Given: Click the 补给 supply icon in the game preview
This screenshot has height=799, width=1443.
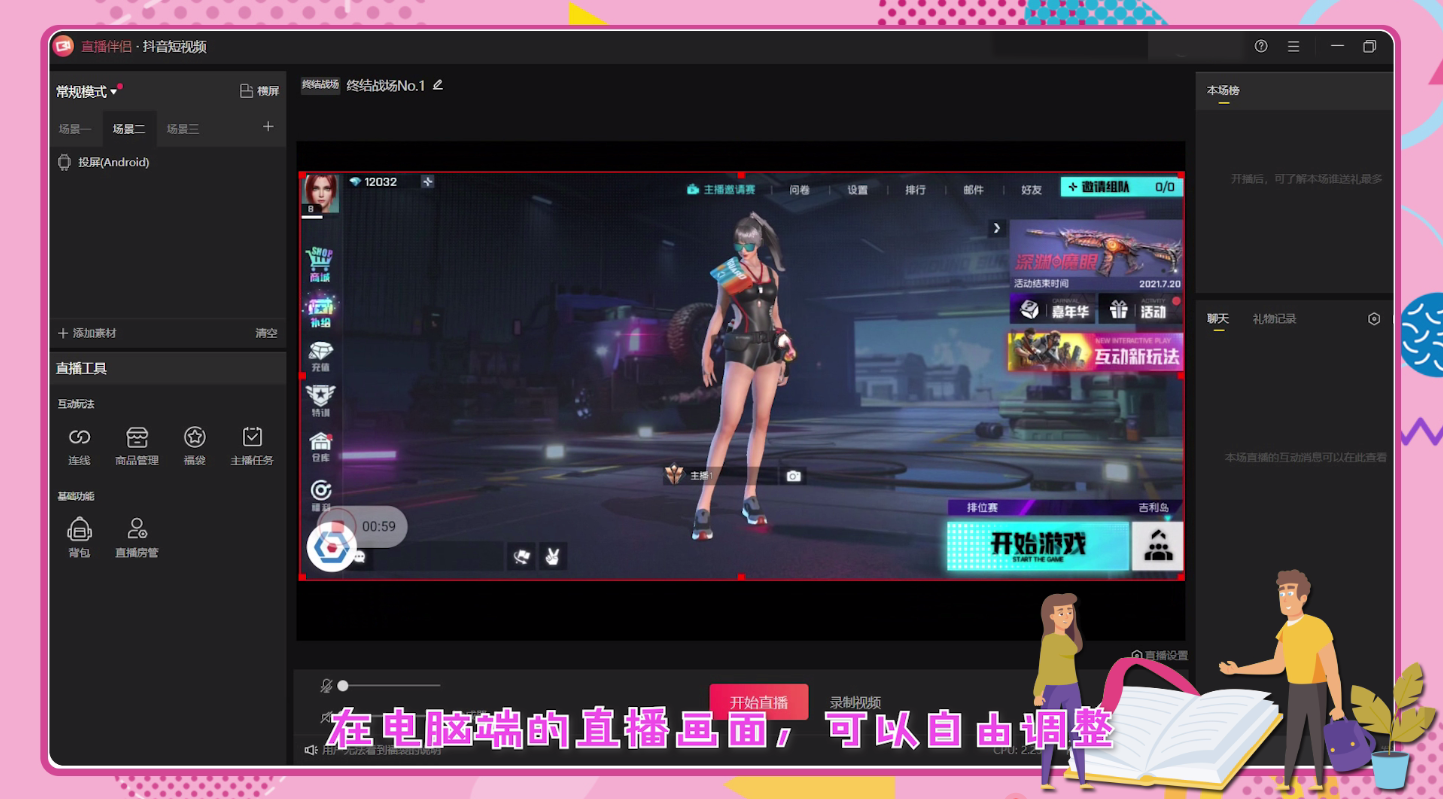Looking at the screenshot, I should pos(320,311).
